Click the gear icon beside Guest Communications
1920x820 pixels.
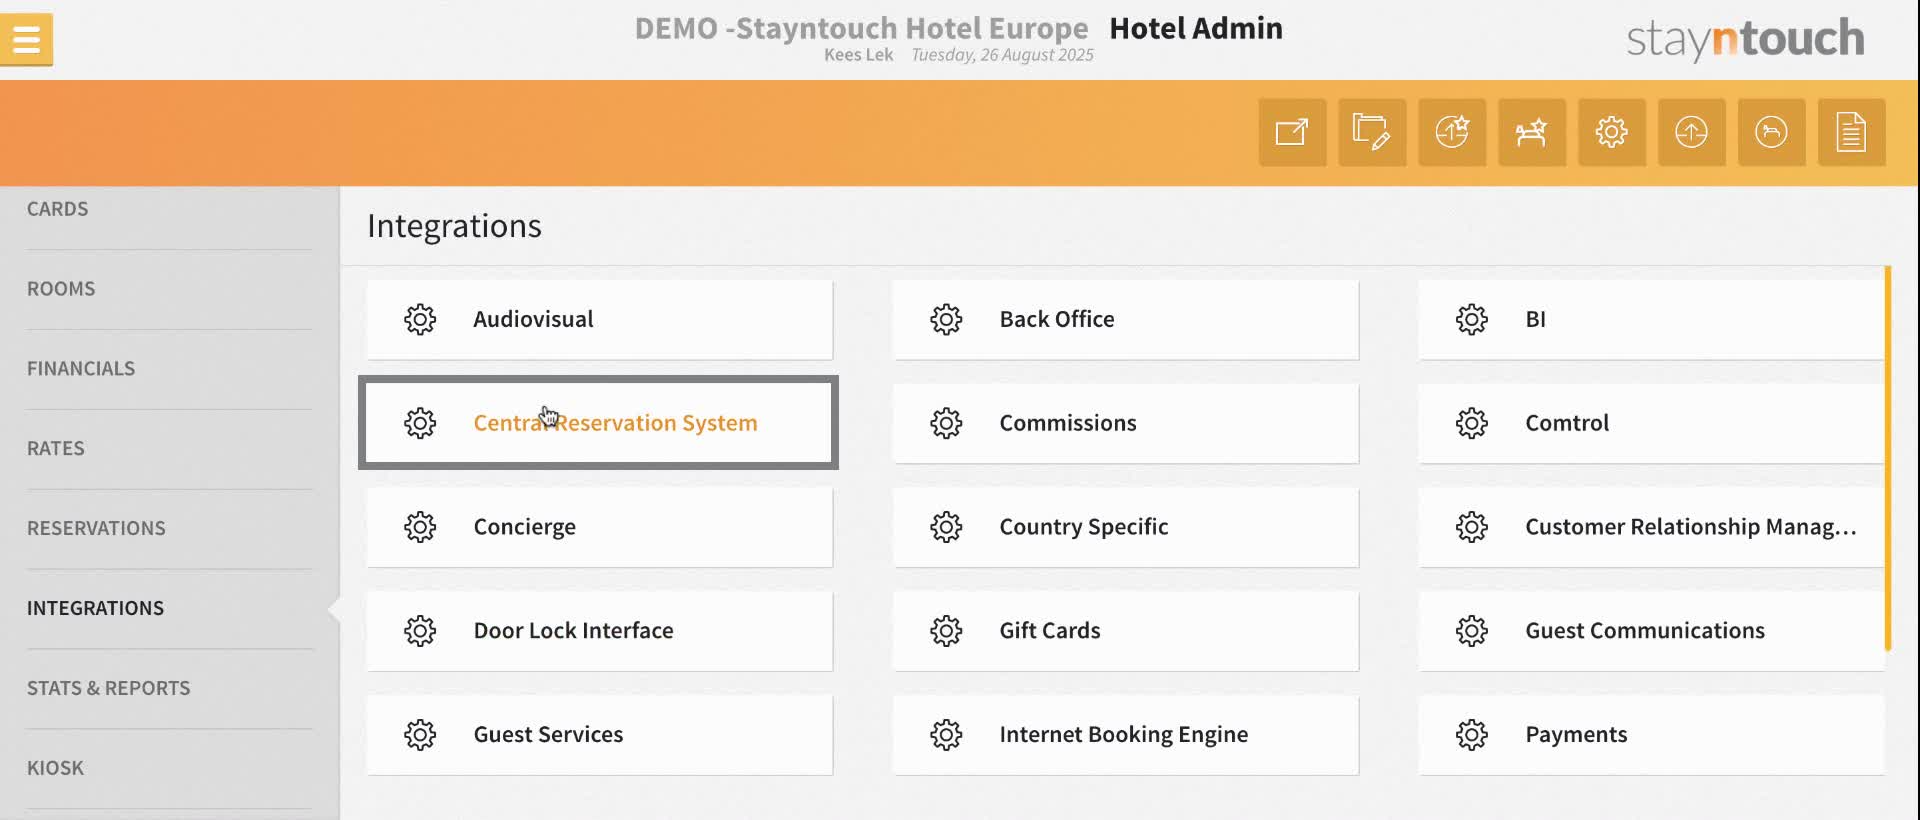[x=1472, y=631]
